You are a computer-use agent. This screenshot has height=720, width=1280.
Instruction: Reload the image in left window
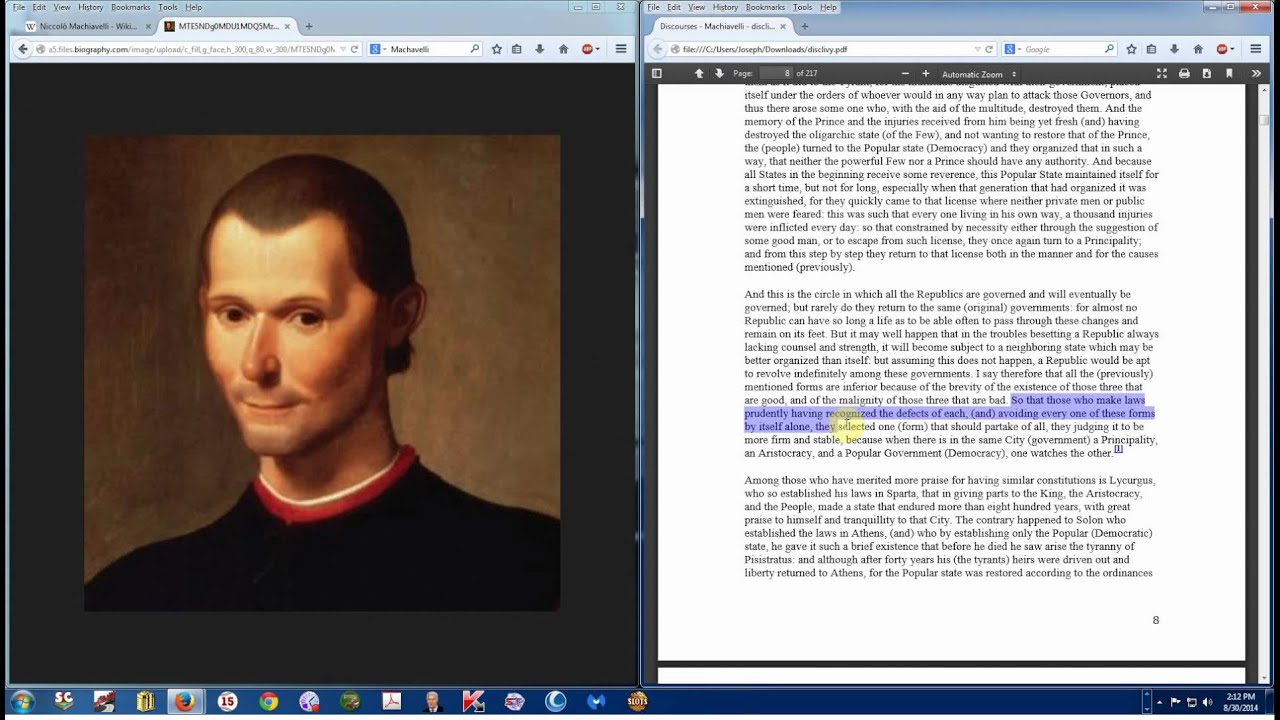(354, 49)
